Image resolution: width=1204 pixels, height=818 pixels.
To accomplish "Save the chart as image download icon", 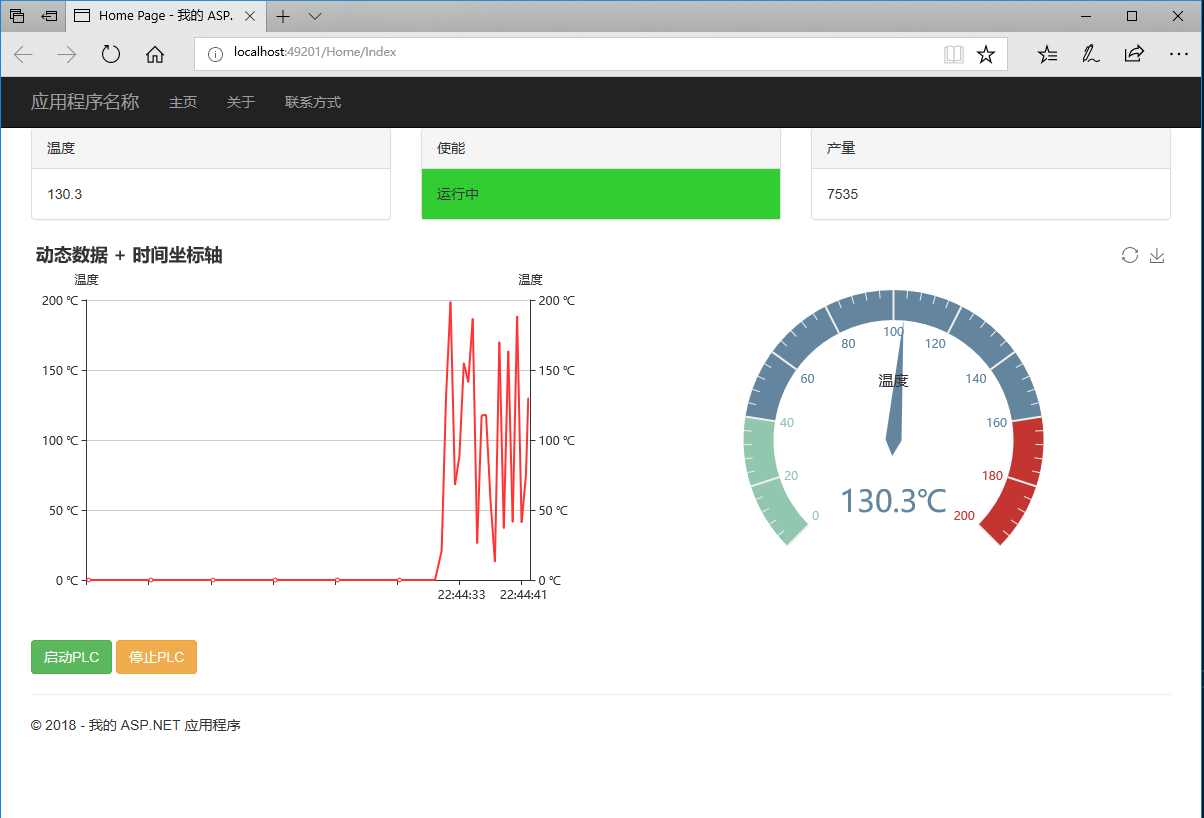I will click(1157, 255).
